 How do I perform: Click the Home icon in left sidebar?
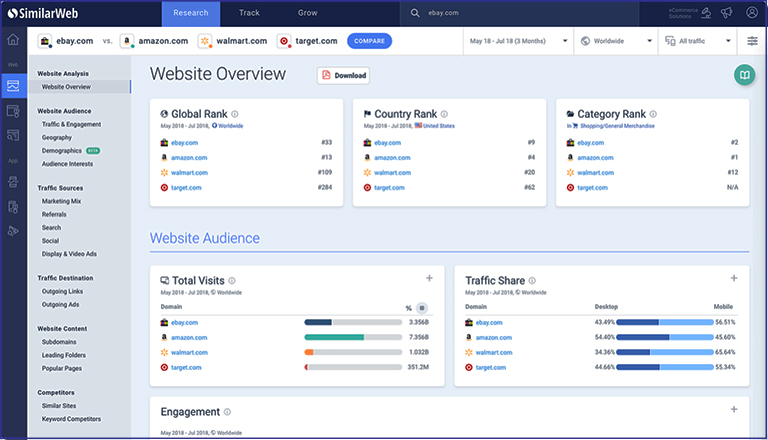pos(13,40)
